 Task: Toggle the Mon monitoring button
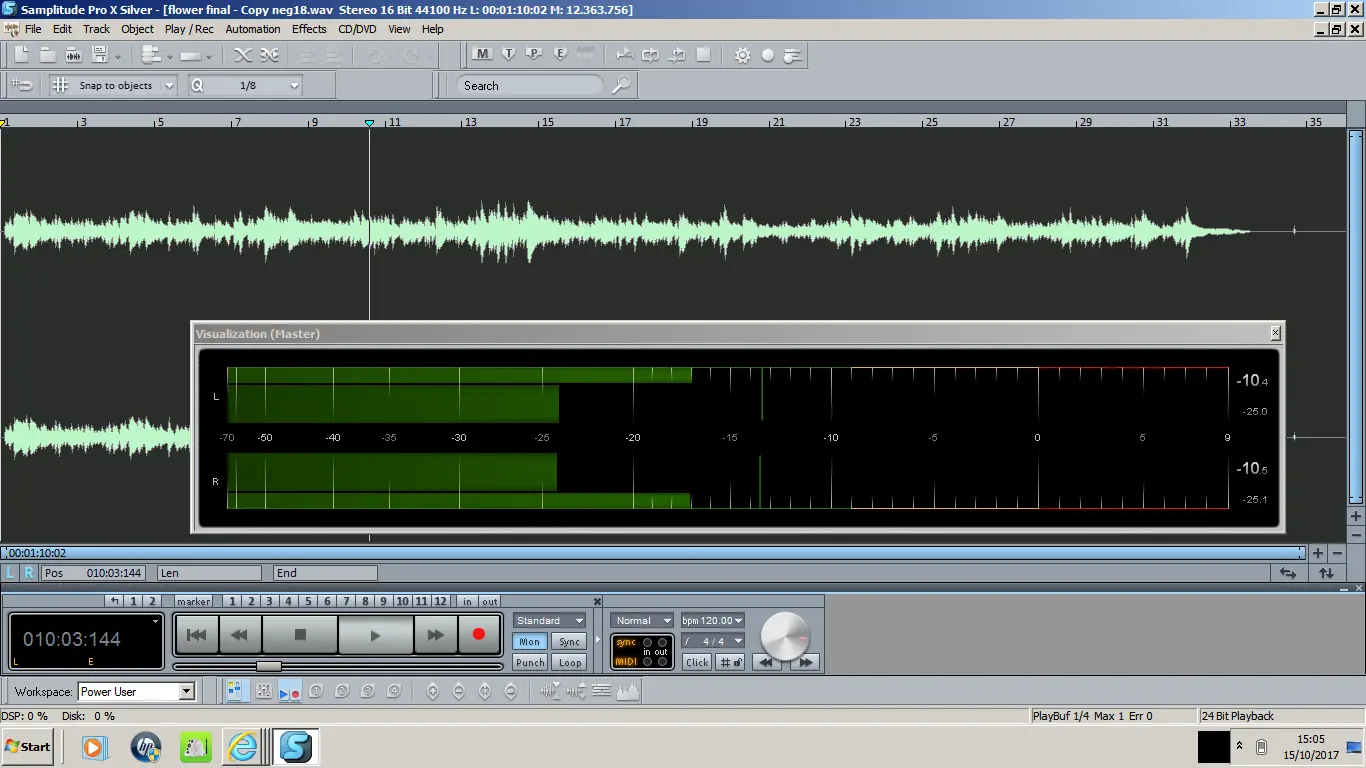pyautogui.click(x=530, y=642)
